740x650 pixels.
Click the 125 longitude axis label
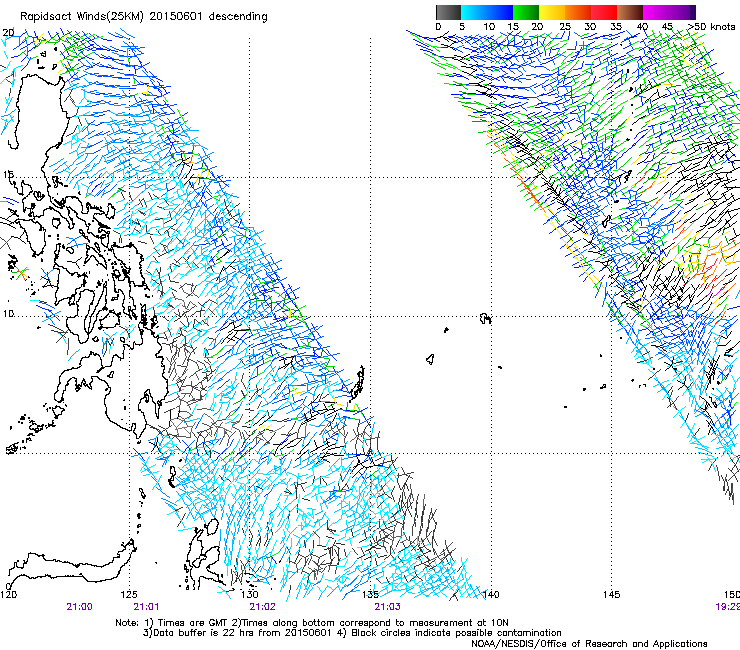[x=129, y=594]
